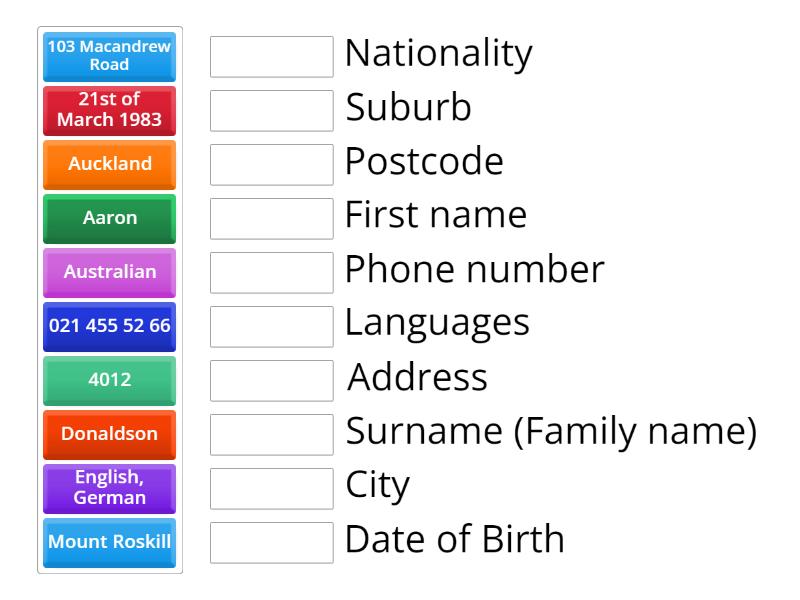Click the empty box next to 'City'
Viewport: 800px width, 600px height.
pyautogui.click(x=272, y=488)
